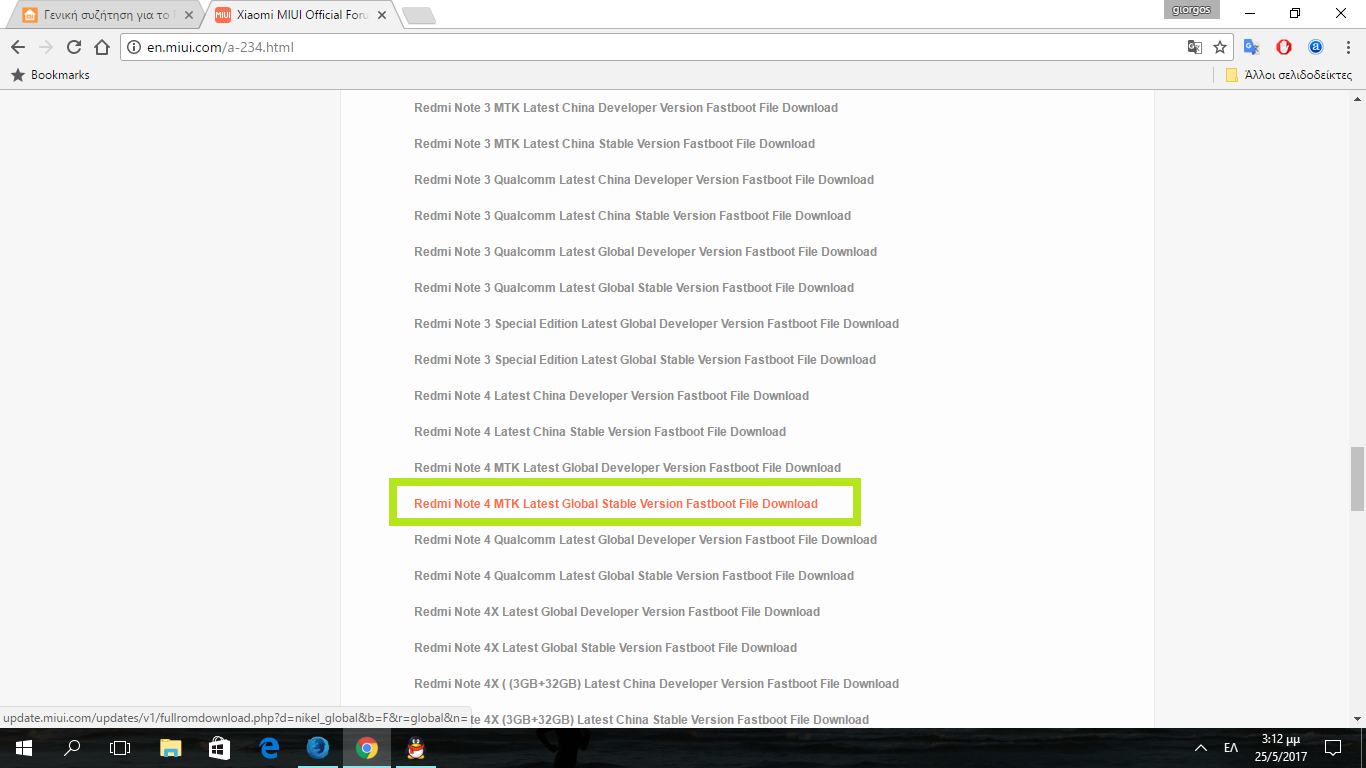This screenshot has width=1366, height=768.
Task: Open the Άλλοι σελιδοδείκτες bookmarks folder
Action: point(1289,75)
